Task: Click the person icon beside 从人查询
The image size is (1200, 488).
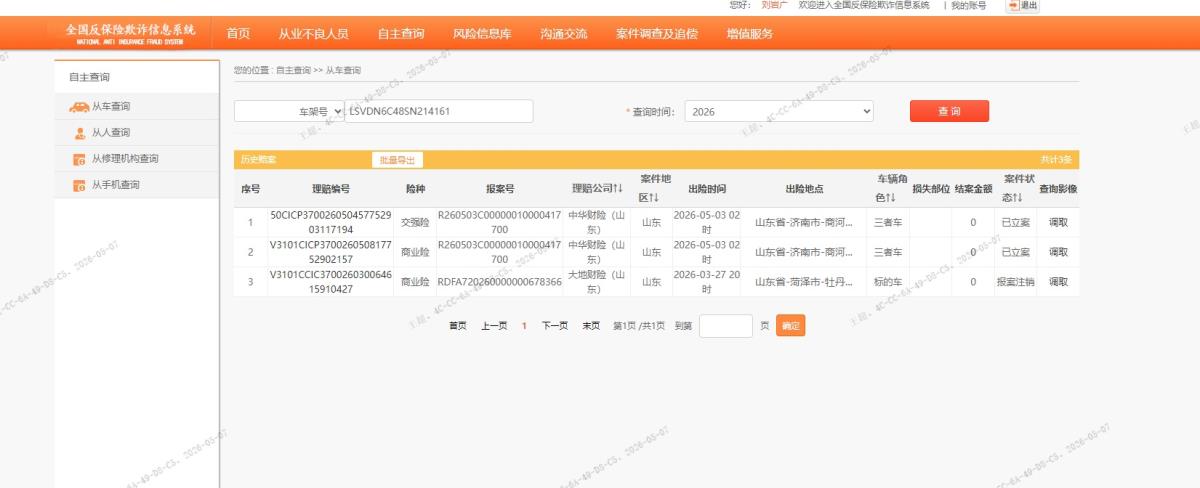Action: point(79,133)
